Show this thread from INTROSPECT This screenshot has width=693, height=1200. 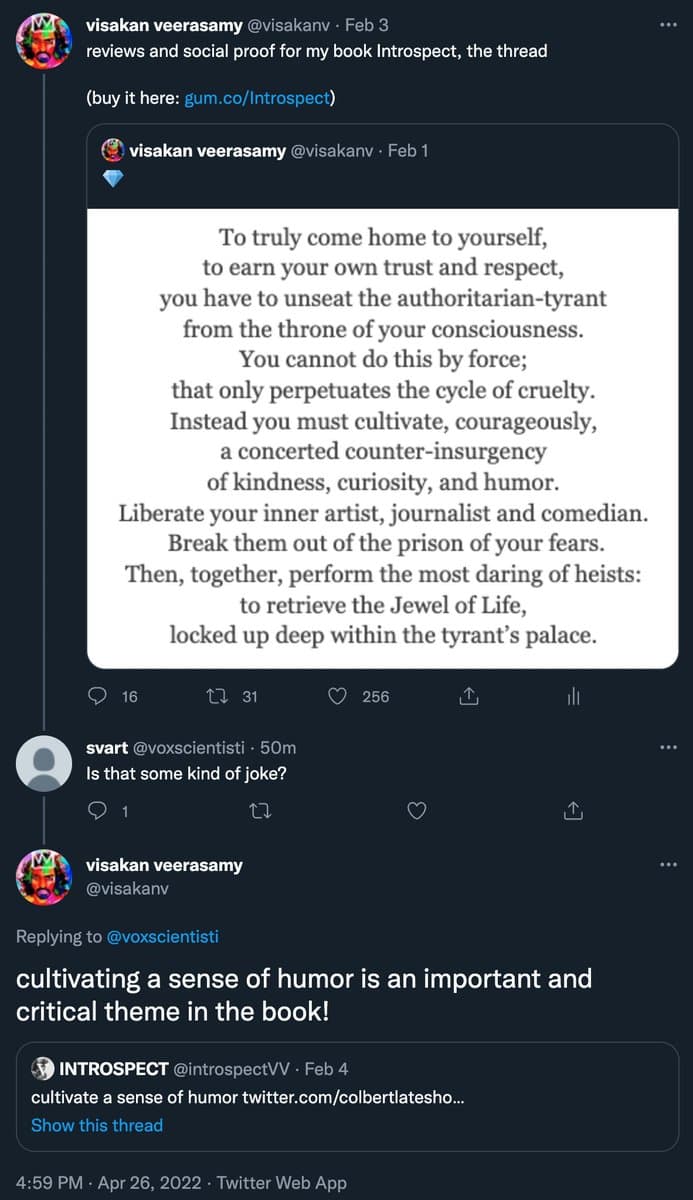(96, 1125)
